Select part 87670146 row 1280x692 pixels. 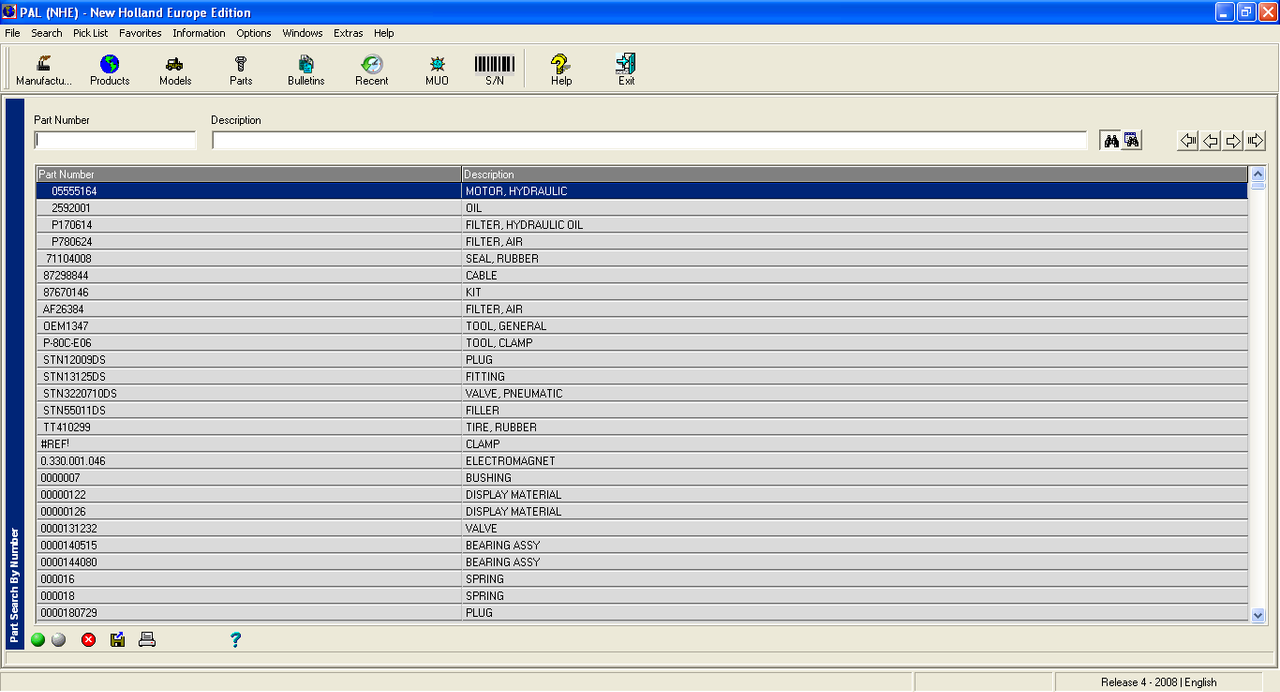642,293
